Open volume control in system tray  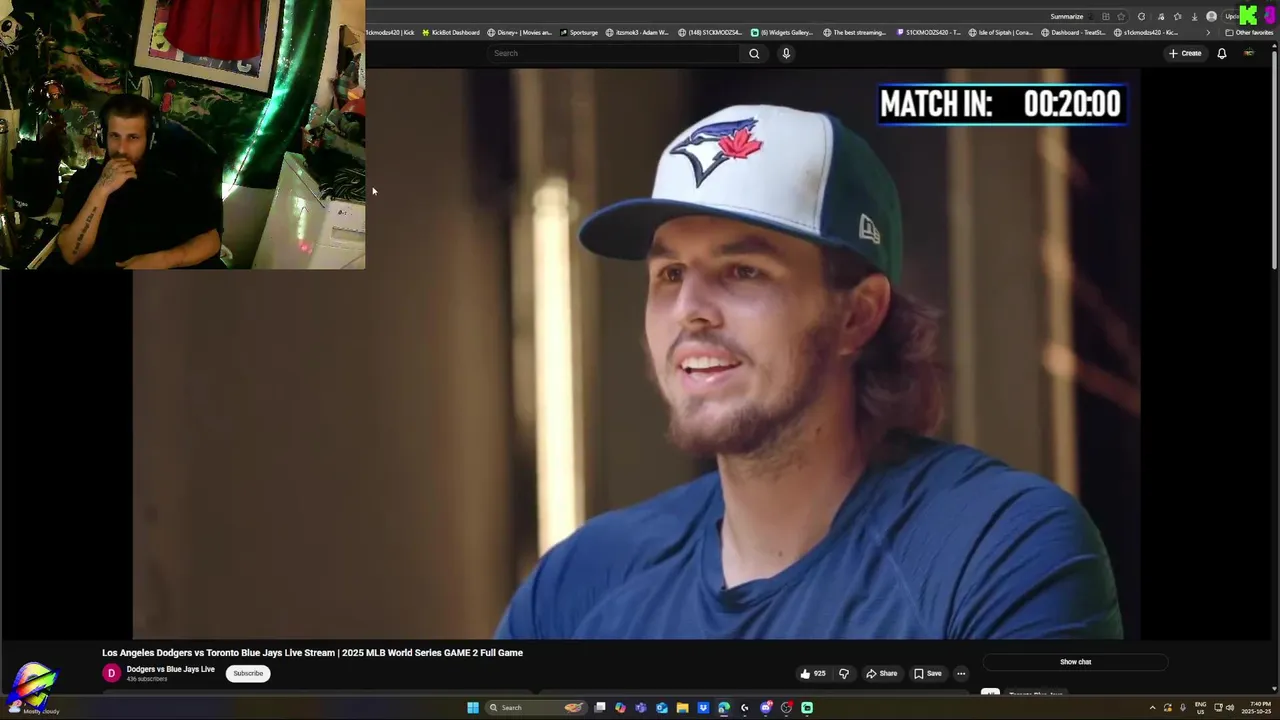[1230, 708]
